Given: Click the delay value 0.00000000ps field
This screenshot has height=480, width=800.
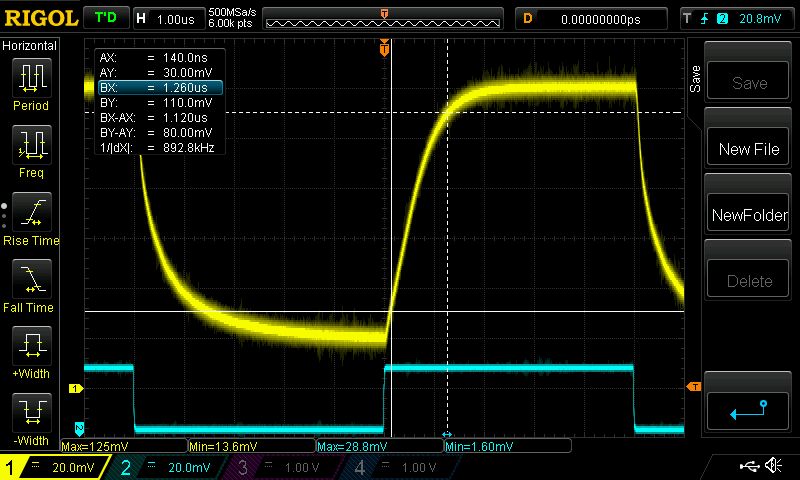Looking at the screenshot, I should pyautogui.click(x=592, y=19).
